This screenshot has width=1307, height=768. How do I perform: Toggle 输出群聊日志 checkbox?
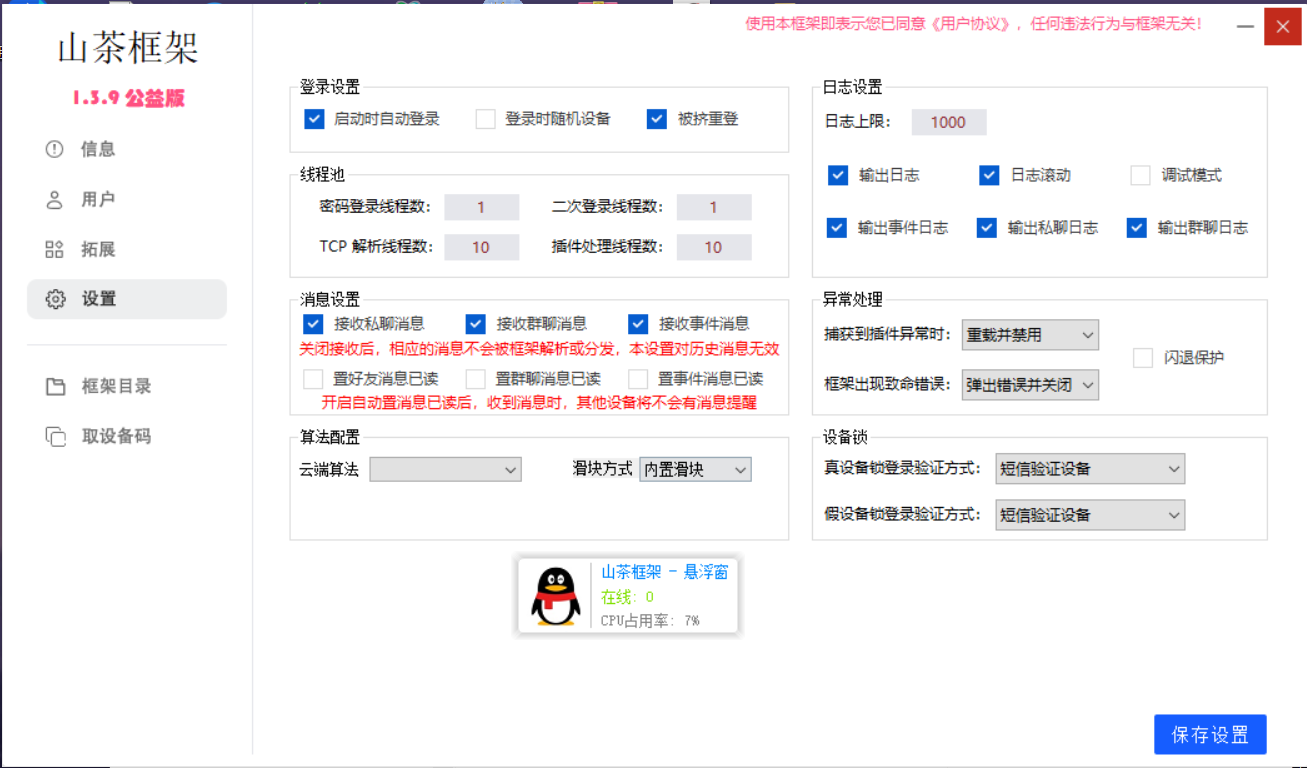pyautogui.click(x=1136, y=228)
